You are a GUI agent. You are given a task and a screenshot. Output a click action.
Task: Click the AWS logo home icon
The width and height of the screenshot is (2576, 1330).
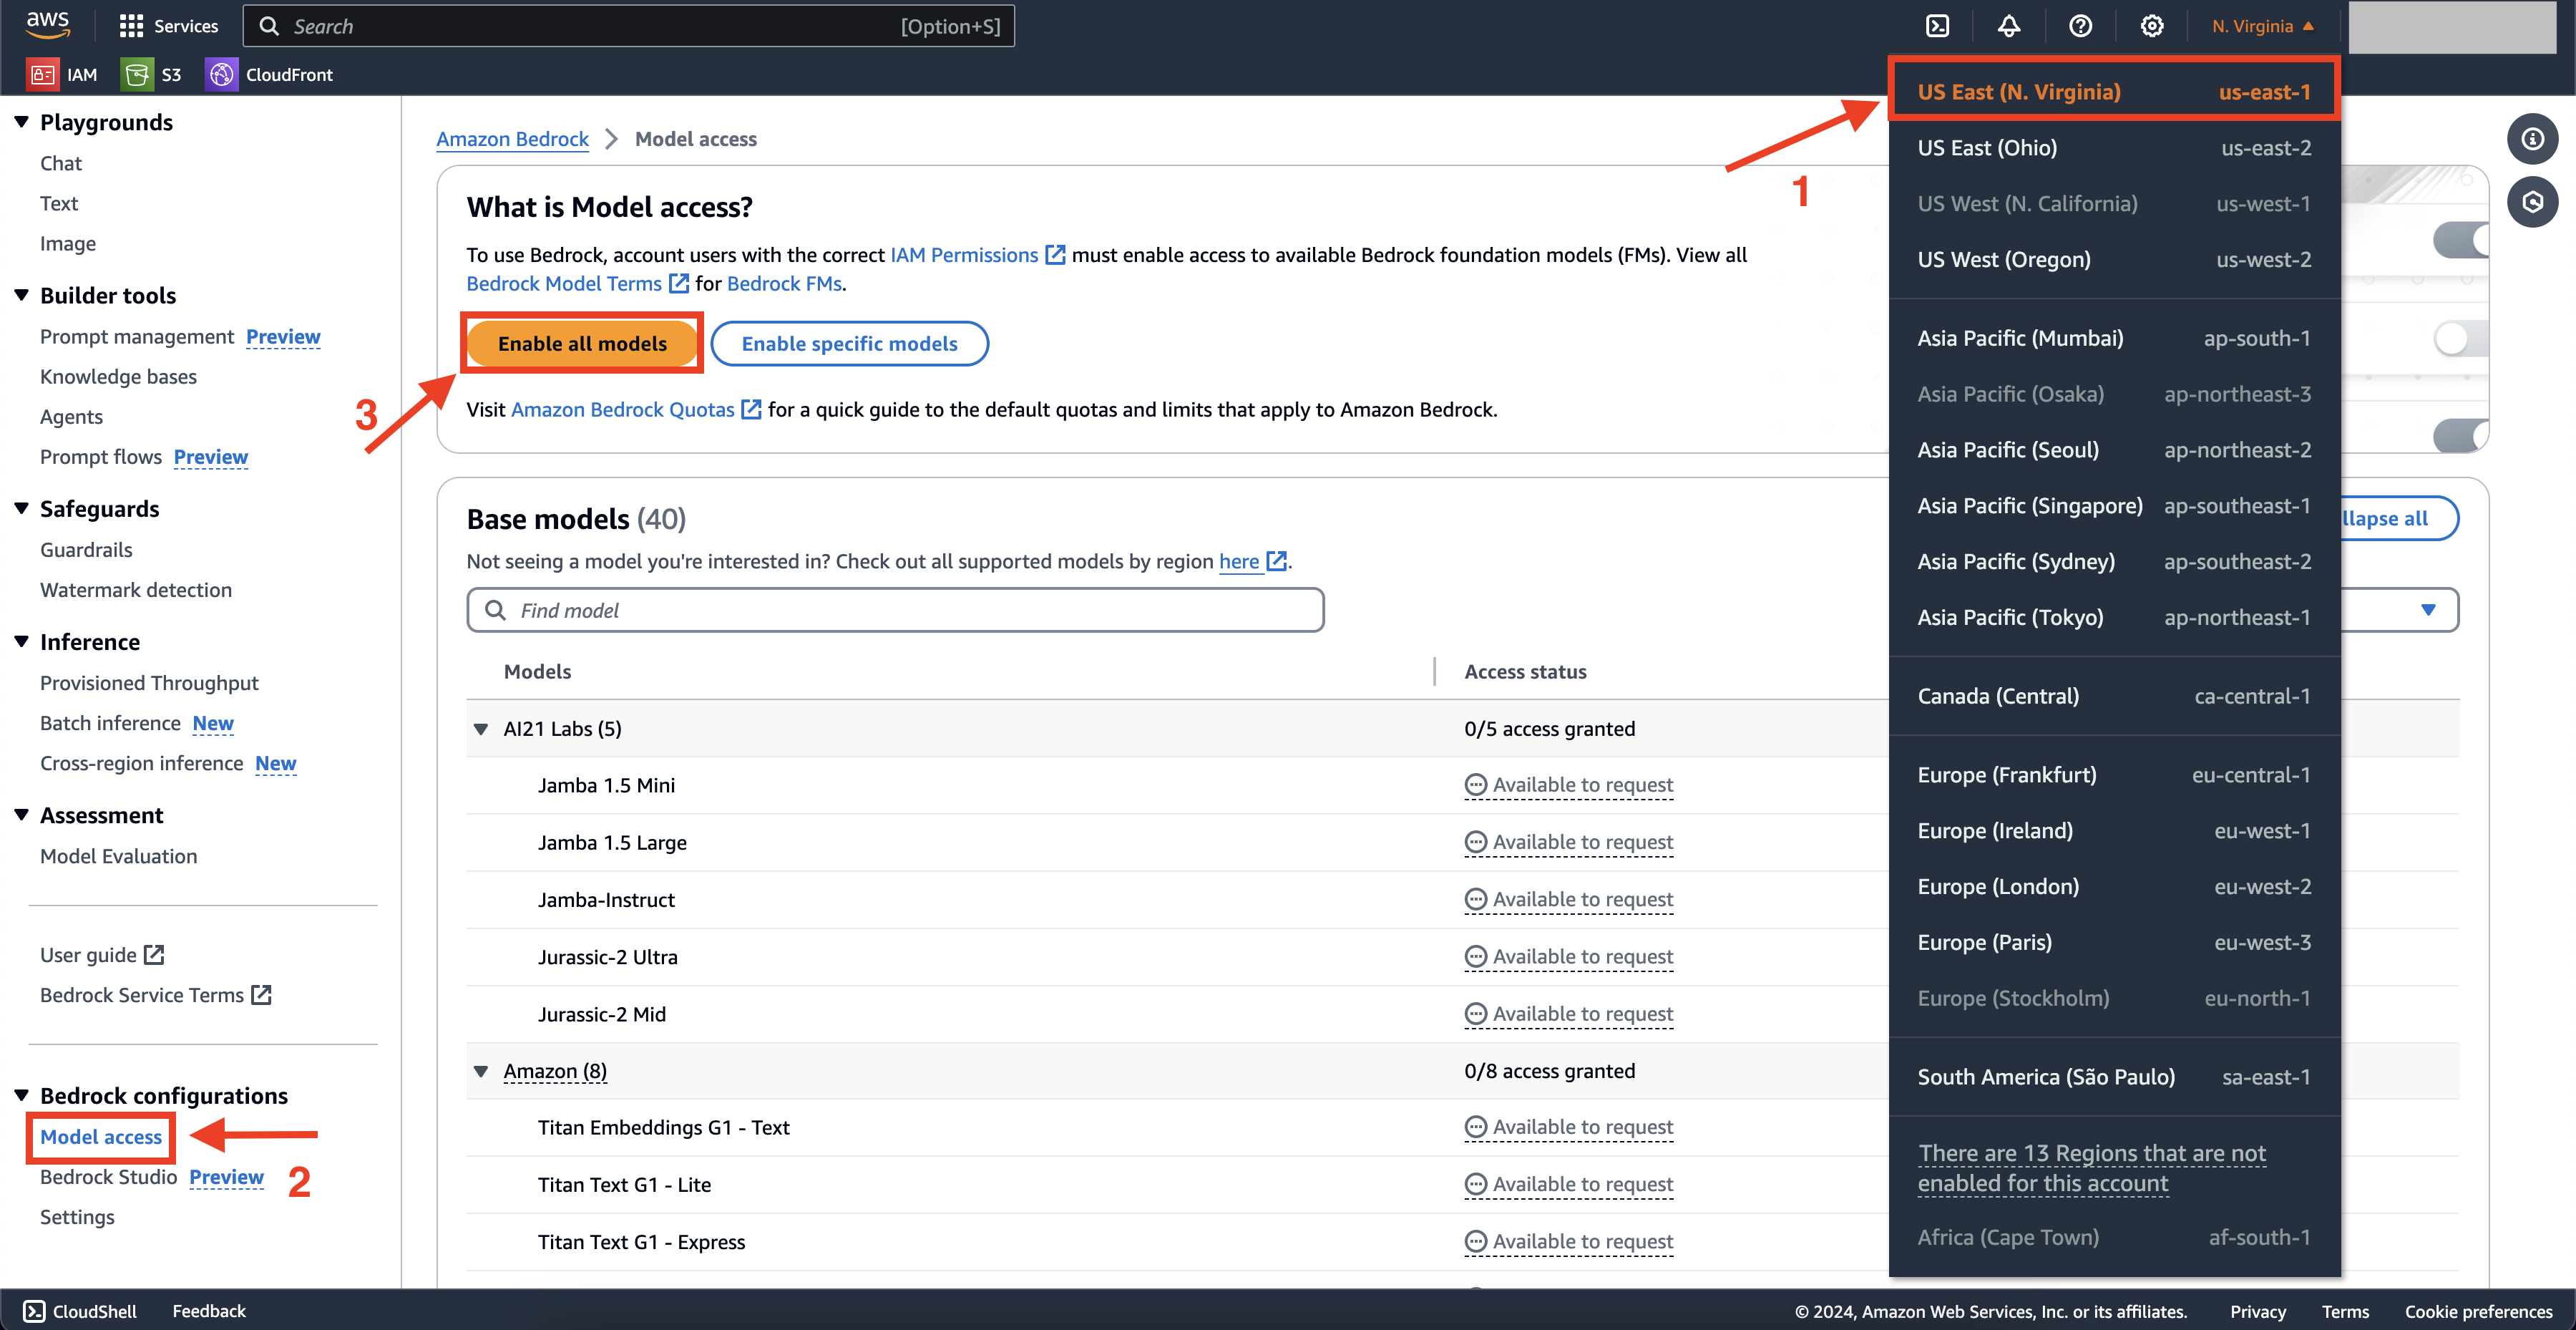(x=47, y=25)
